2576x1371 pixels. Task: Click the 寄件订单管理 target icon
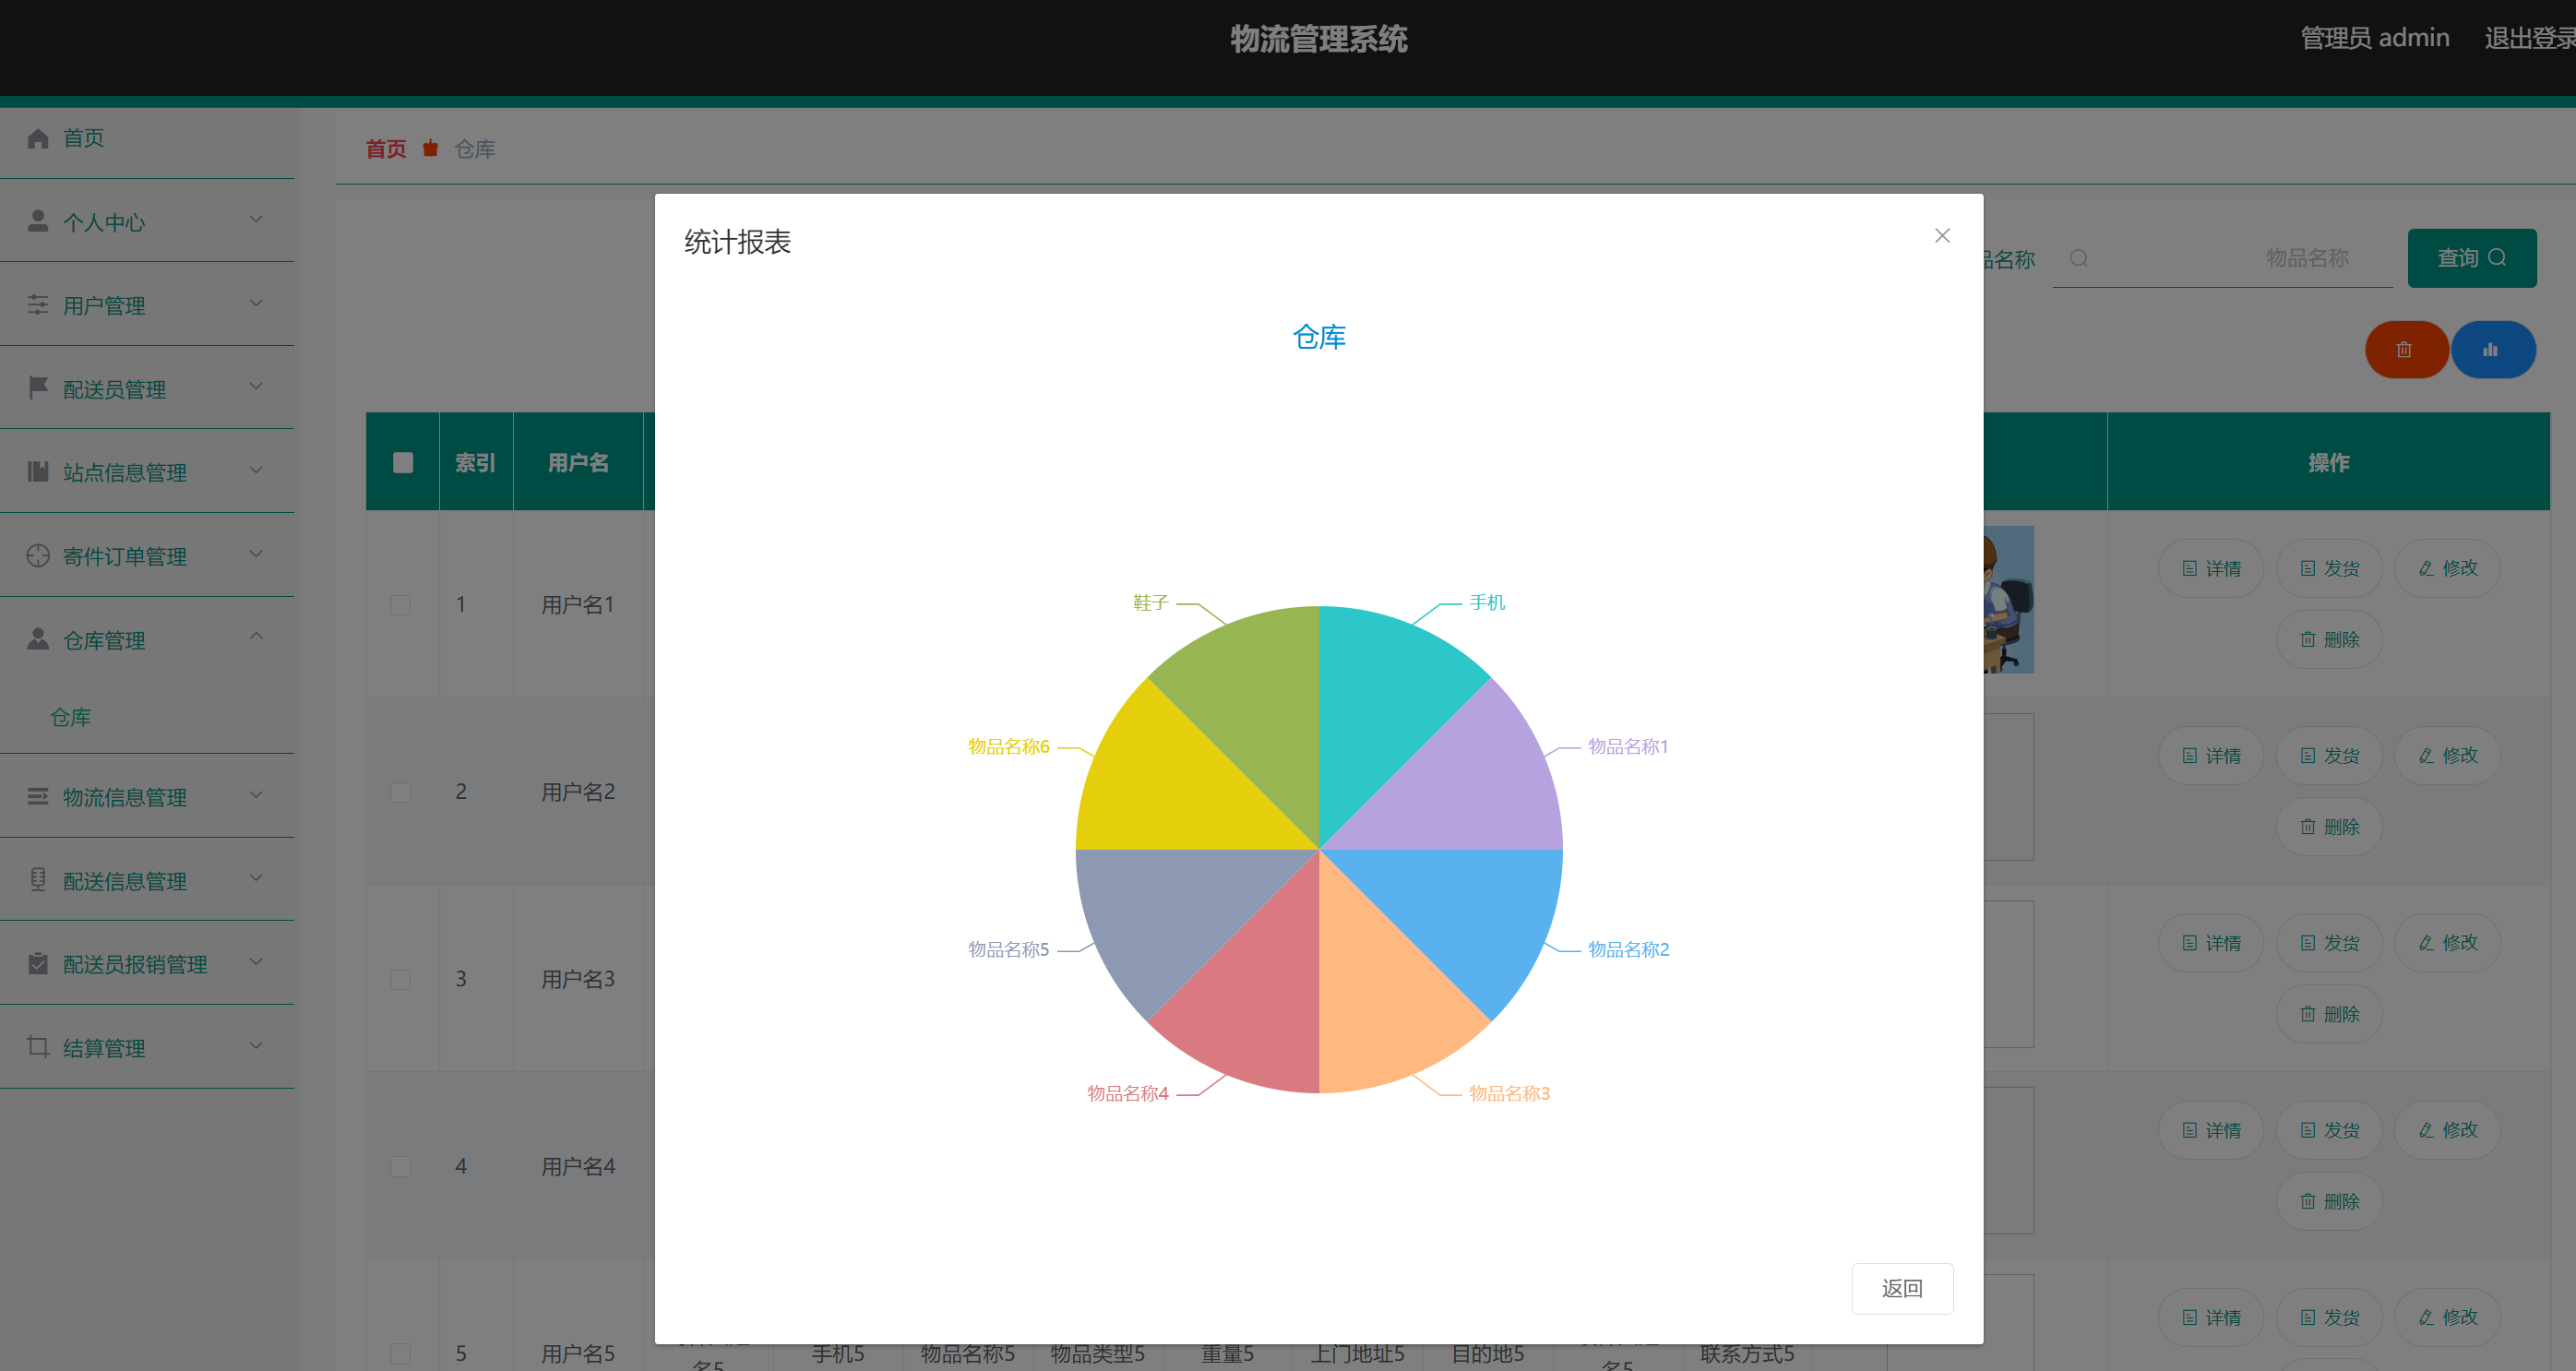click(38, 556)
